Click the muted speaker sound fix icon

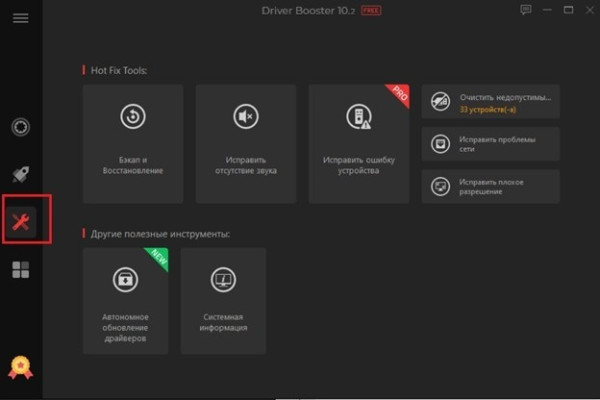click(x=246, y=116)
